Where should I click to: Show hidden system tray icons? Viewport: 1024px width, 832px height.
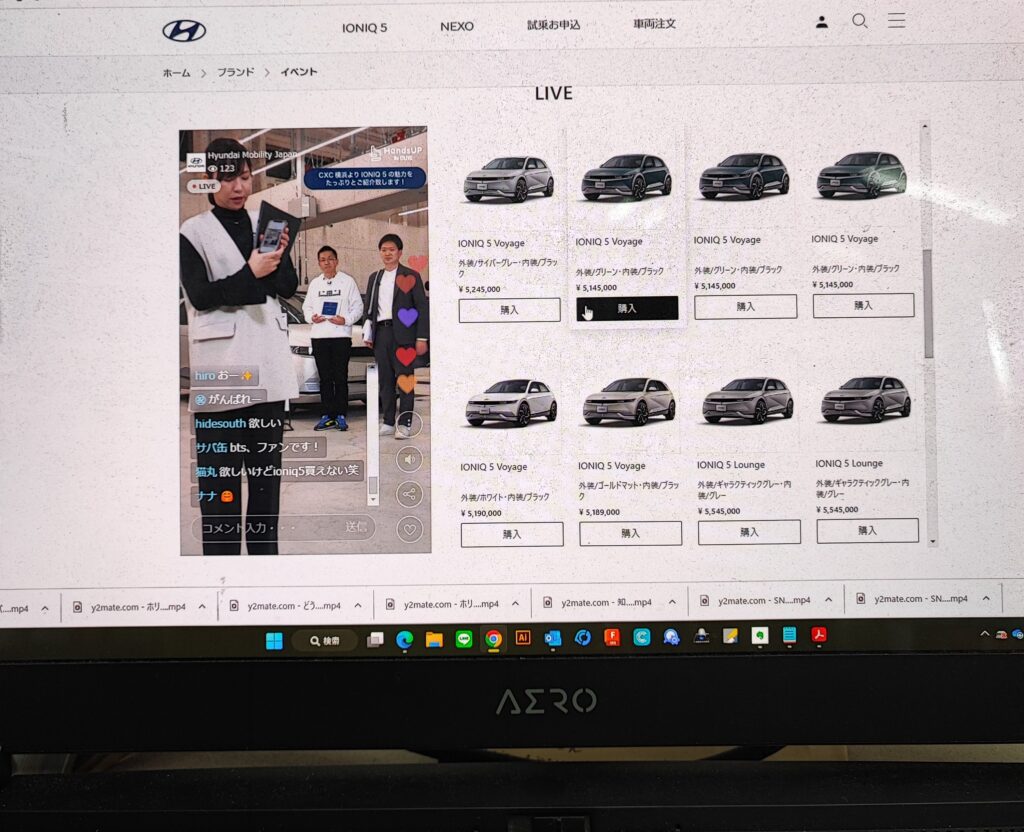tap(985, 633)
